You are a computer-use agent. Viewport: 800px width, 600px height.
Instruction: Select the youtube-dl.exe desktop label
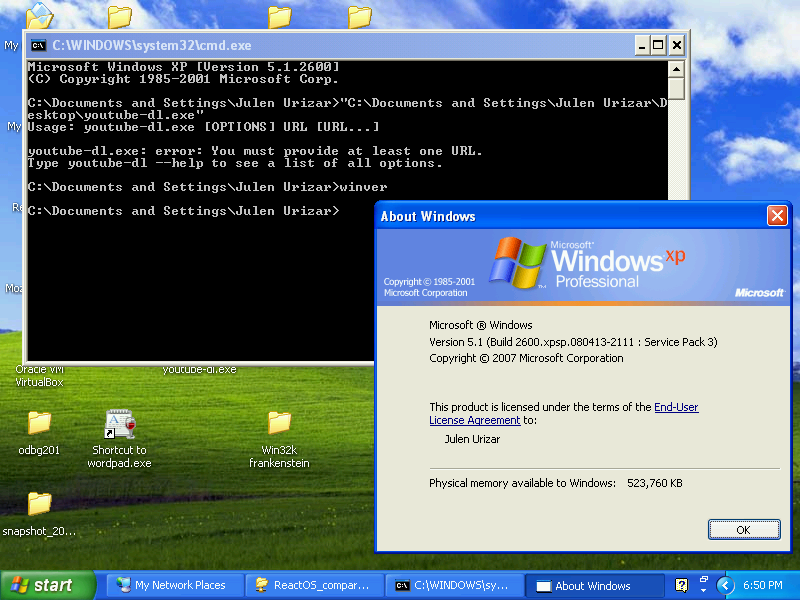pyautogui.click(x=200, y=370)
